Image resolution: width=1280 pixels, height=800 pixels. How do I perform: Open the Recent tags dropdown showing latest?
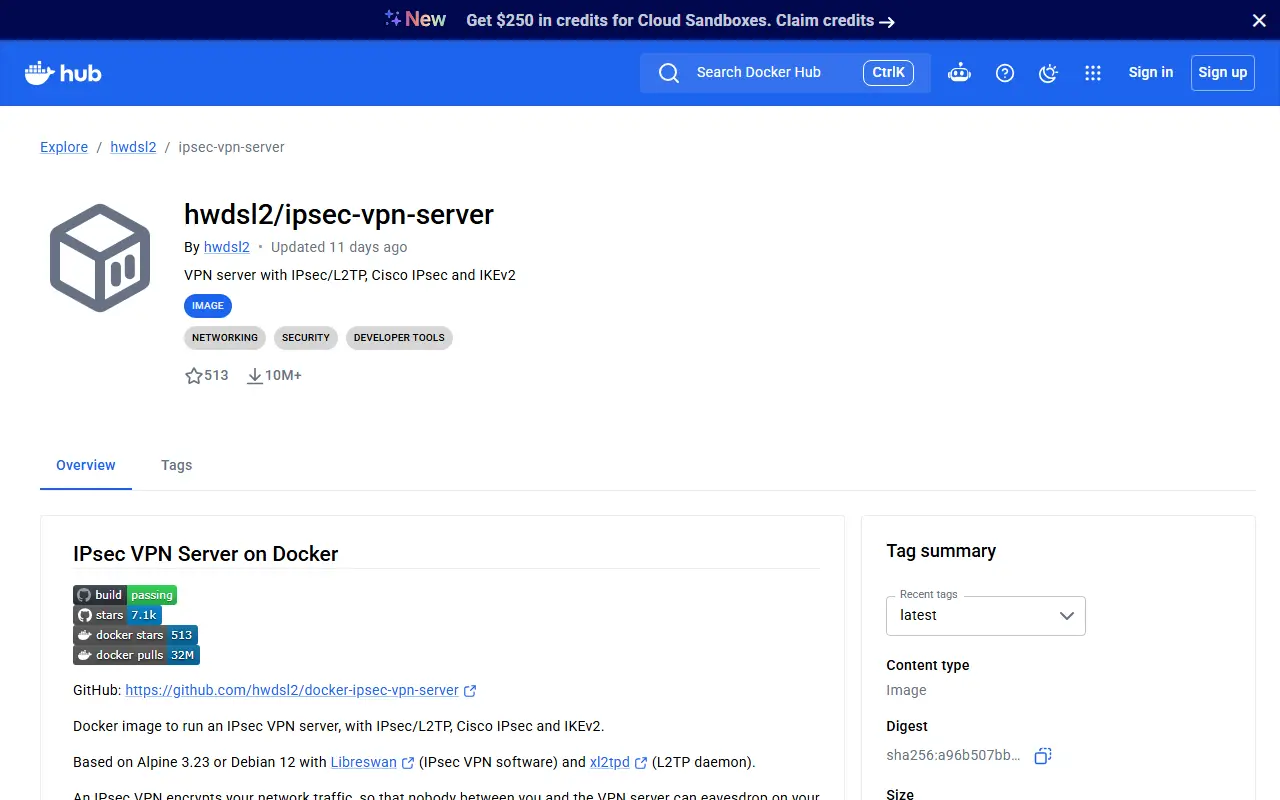coord(986,616)
